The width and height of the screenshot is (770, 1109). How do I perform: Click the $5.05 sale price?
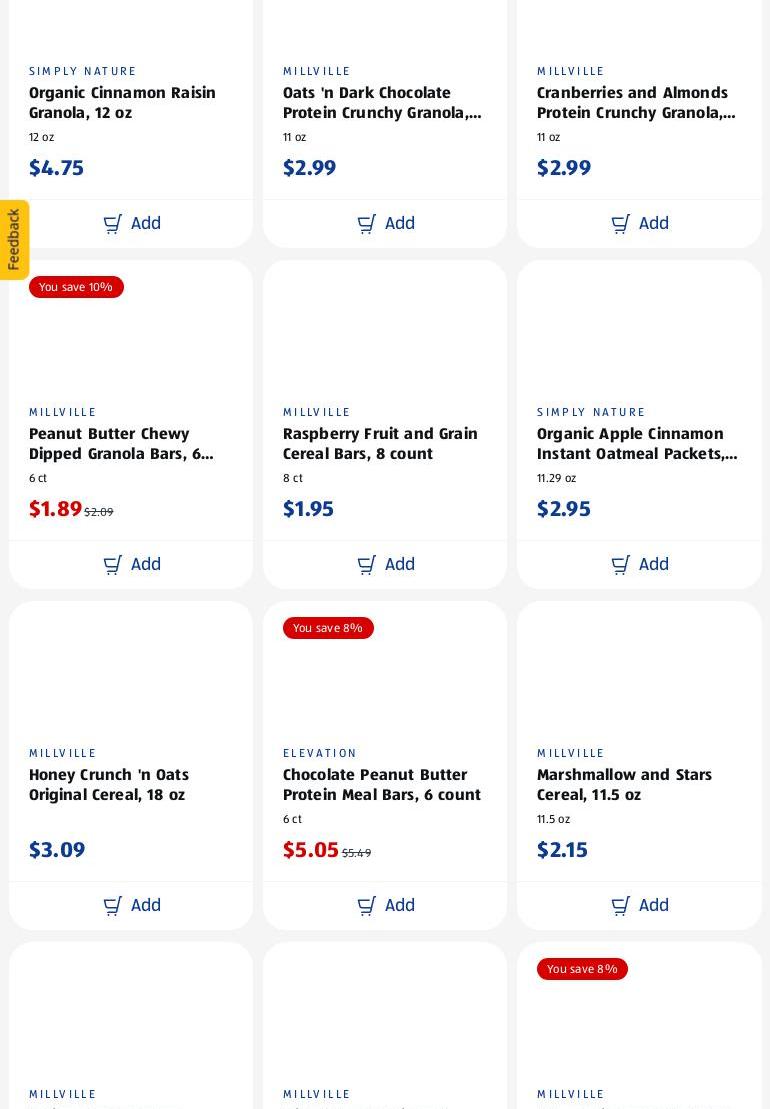310,849
